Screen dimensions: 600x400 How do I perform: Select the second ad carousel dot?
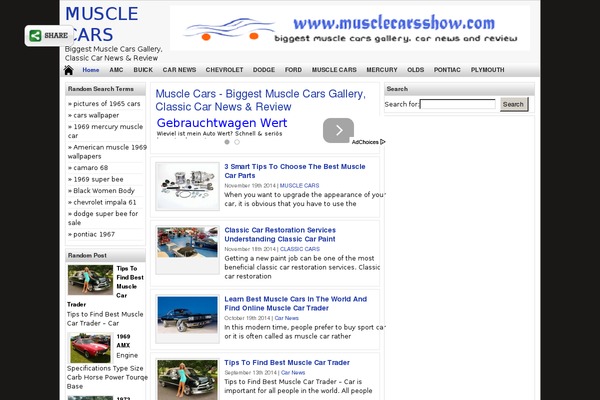pos(237,142)
